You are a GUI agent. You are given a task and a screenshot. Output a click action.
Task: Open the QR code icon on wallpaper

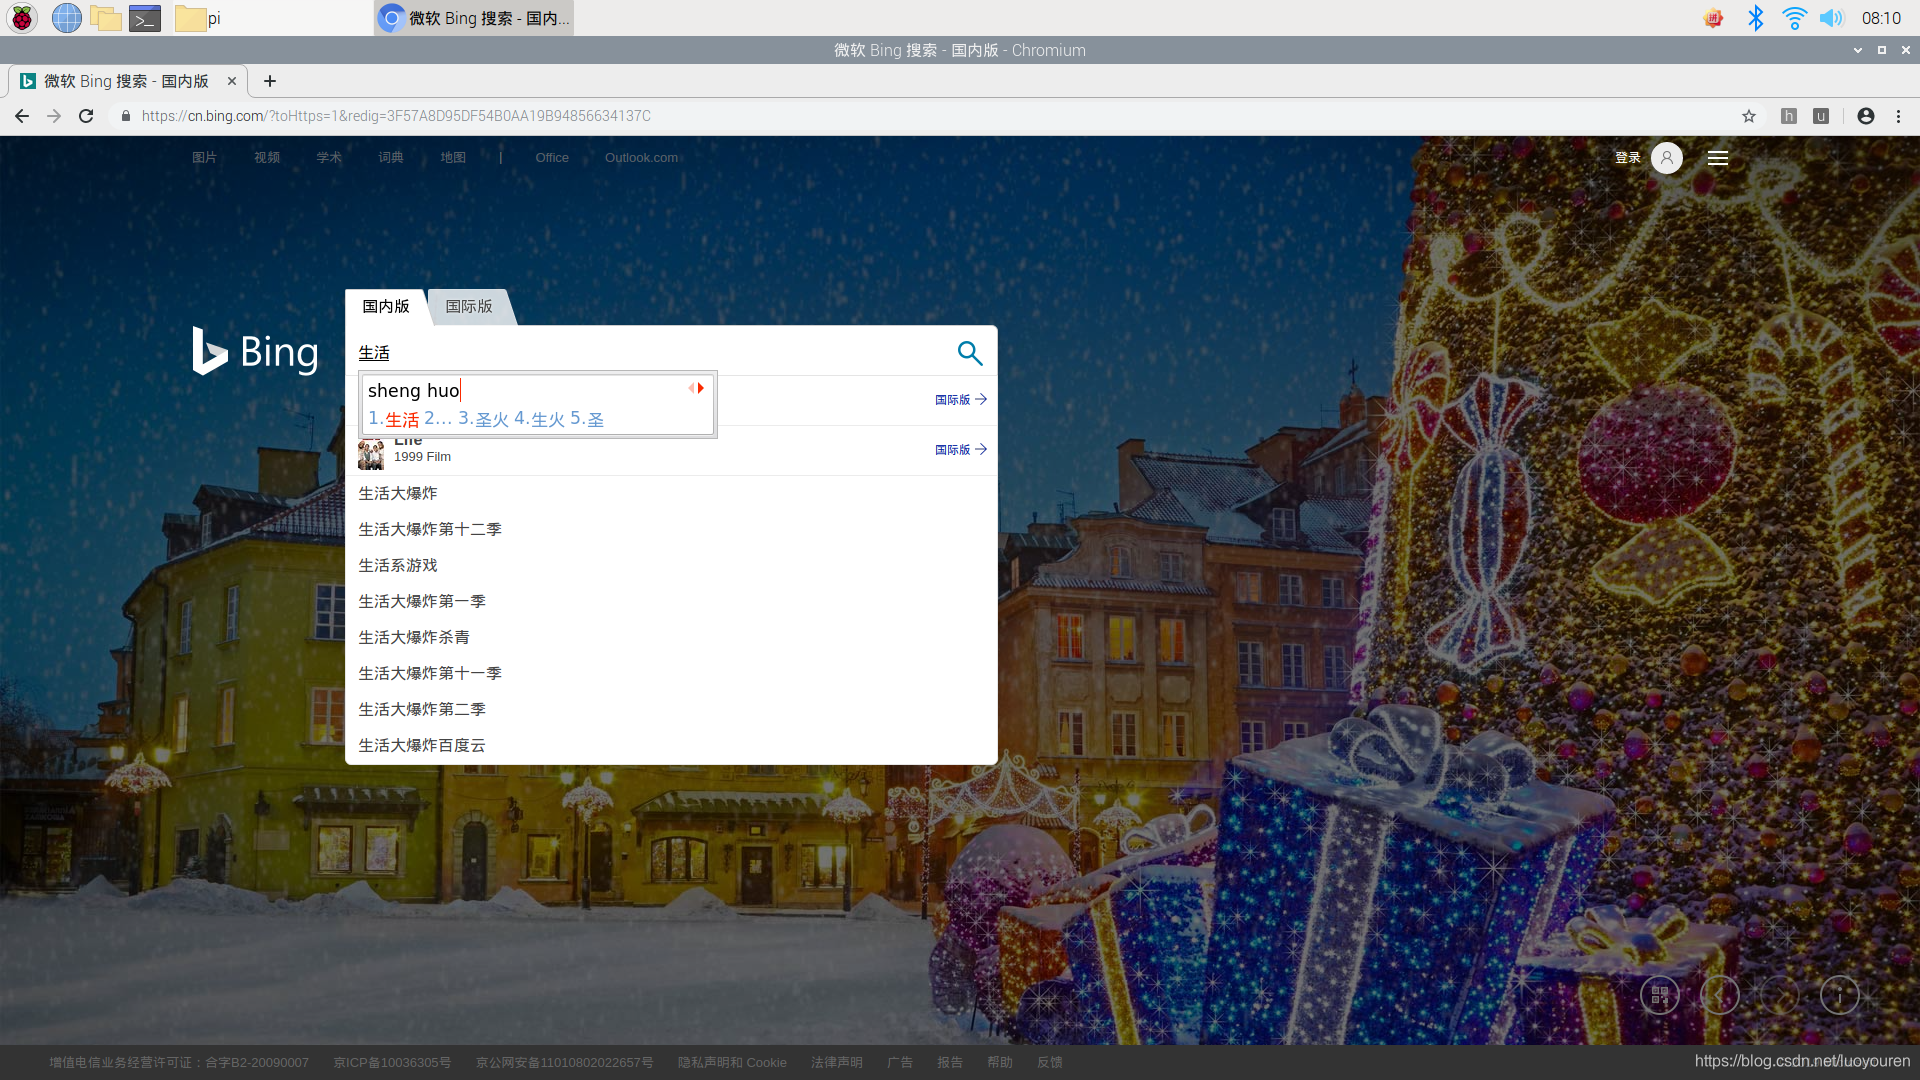click(1659, 995)
